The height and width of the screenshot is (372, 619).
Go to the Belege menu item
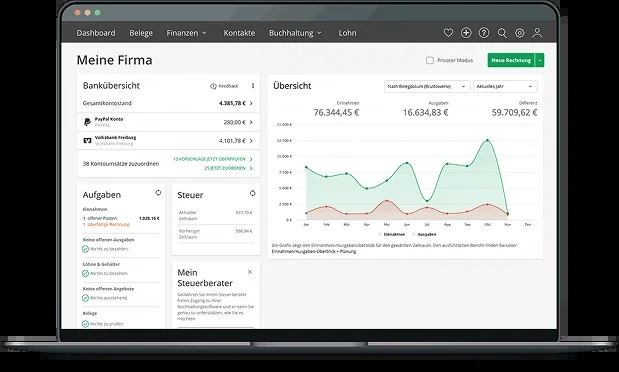click(x=141, y=33)
